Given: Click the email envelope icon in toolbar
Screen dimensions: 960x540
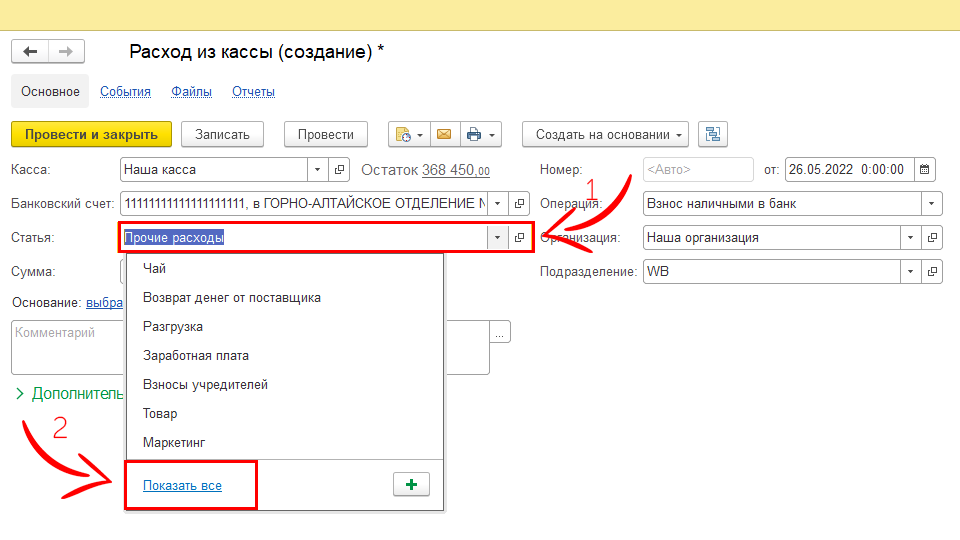Looking at the screenshot, I should click(443, 135).
